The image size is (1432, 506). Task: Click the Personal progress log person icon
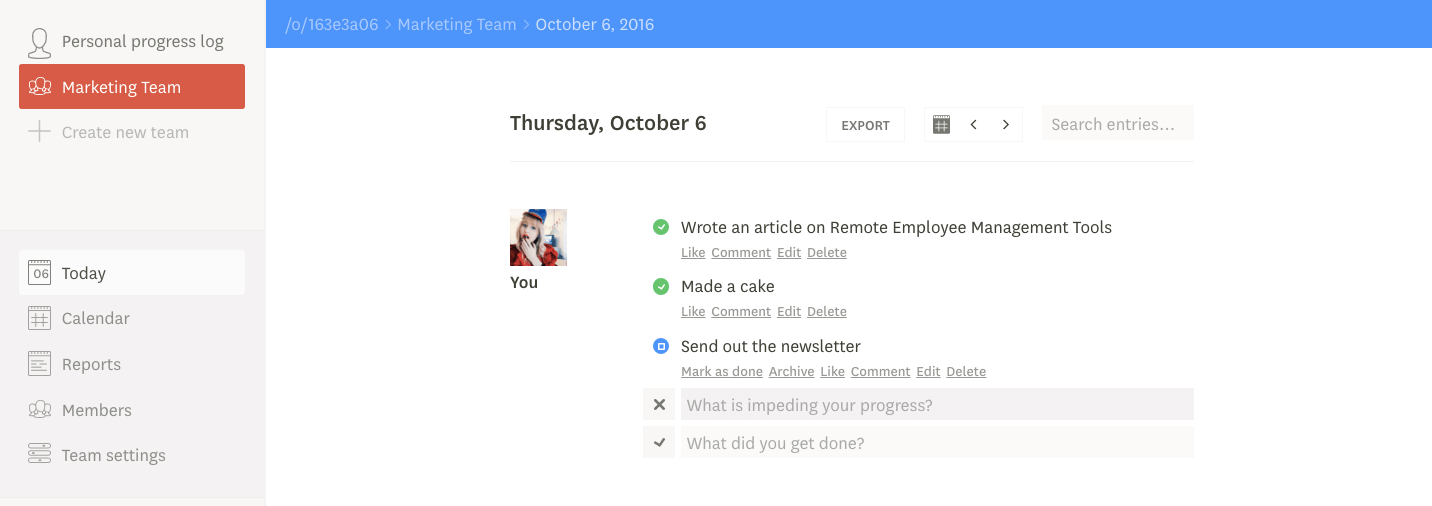tap(39, 42)
